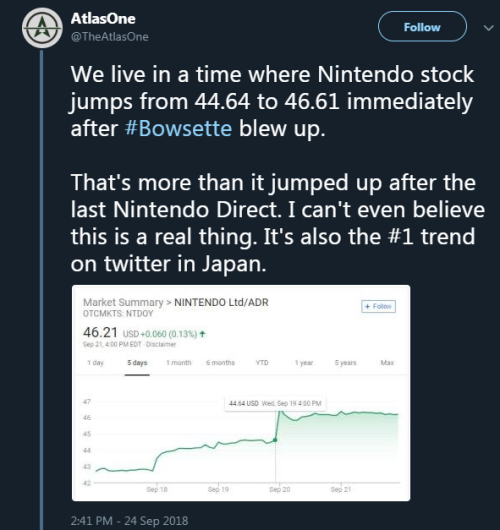Click the Sep 19 chart data point

pyautogui.click(x=275, y=440)
